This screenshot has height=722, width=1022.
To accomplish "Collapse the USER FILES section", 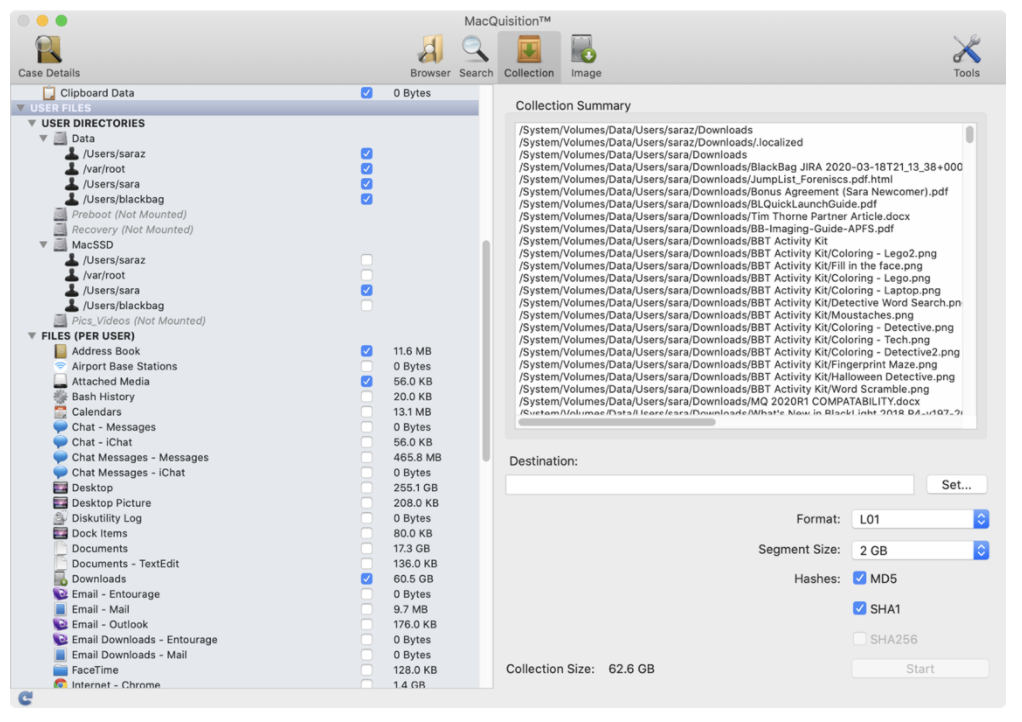I will click(21, 108).
